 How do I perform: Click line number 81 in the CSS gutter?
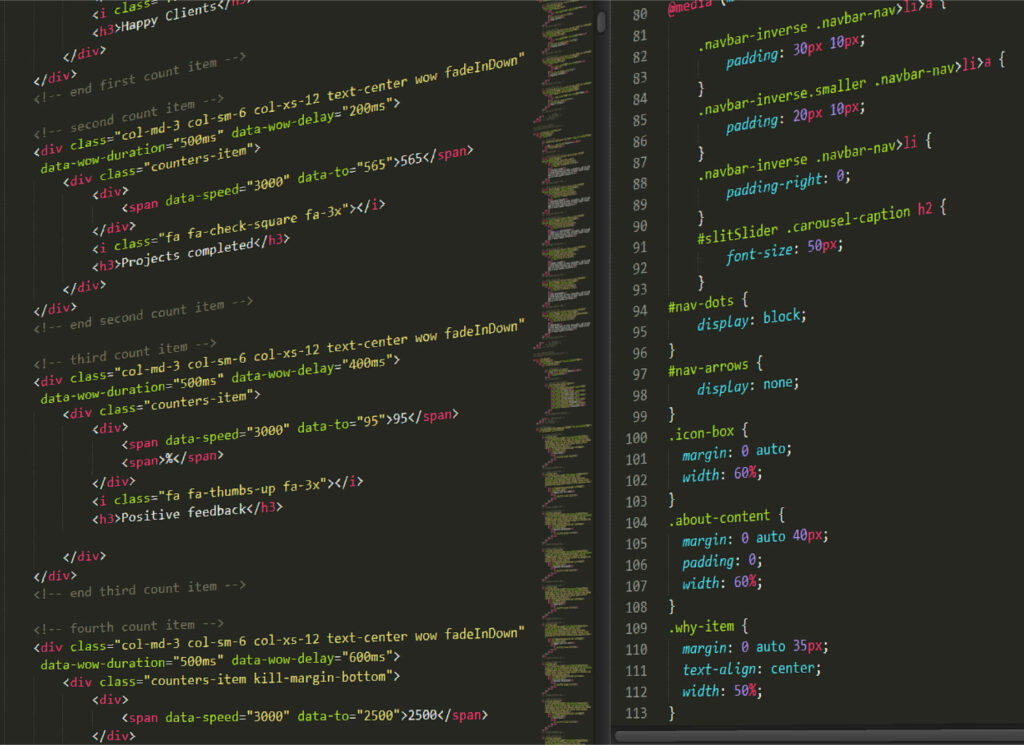click(639, 35)
